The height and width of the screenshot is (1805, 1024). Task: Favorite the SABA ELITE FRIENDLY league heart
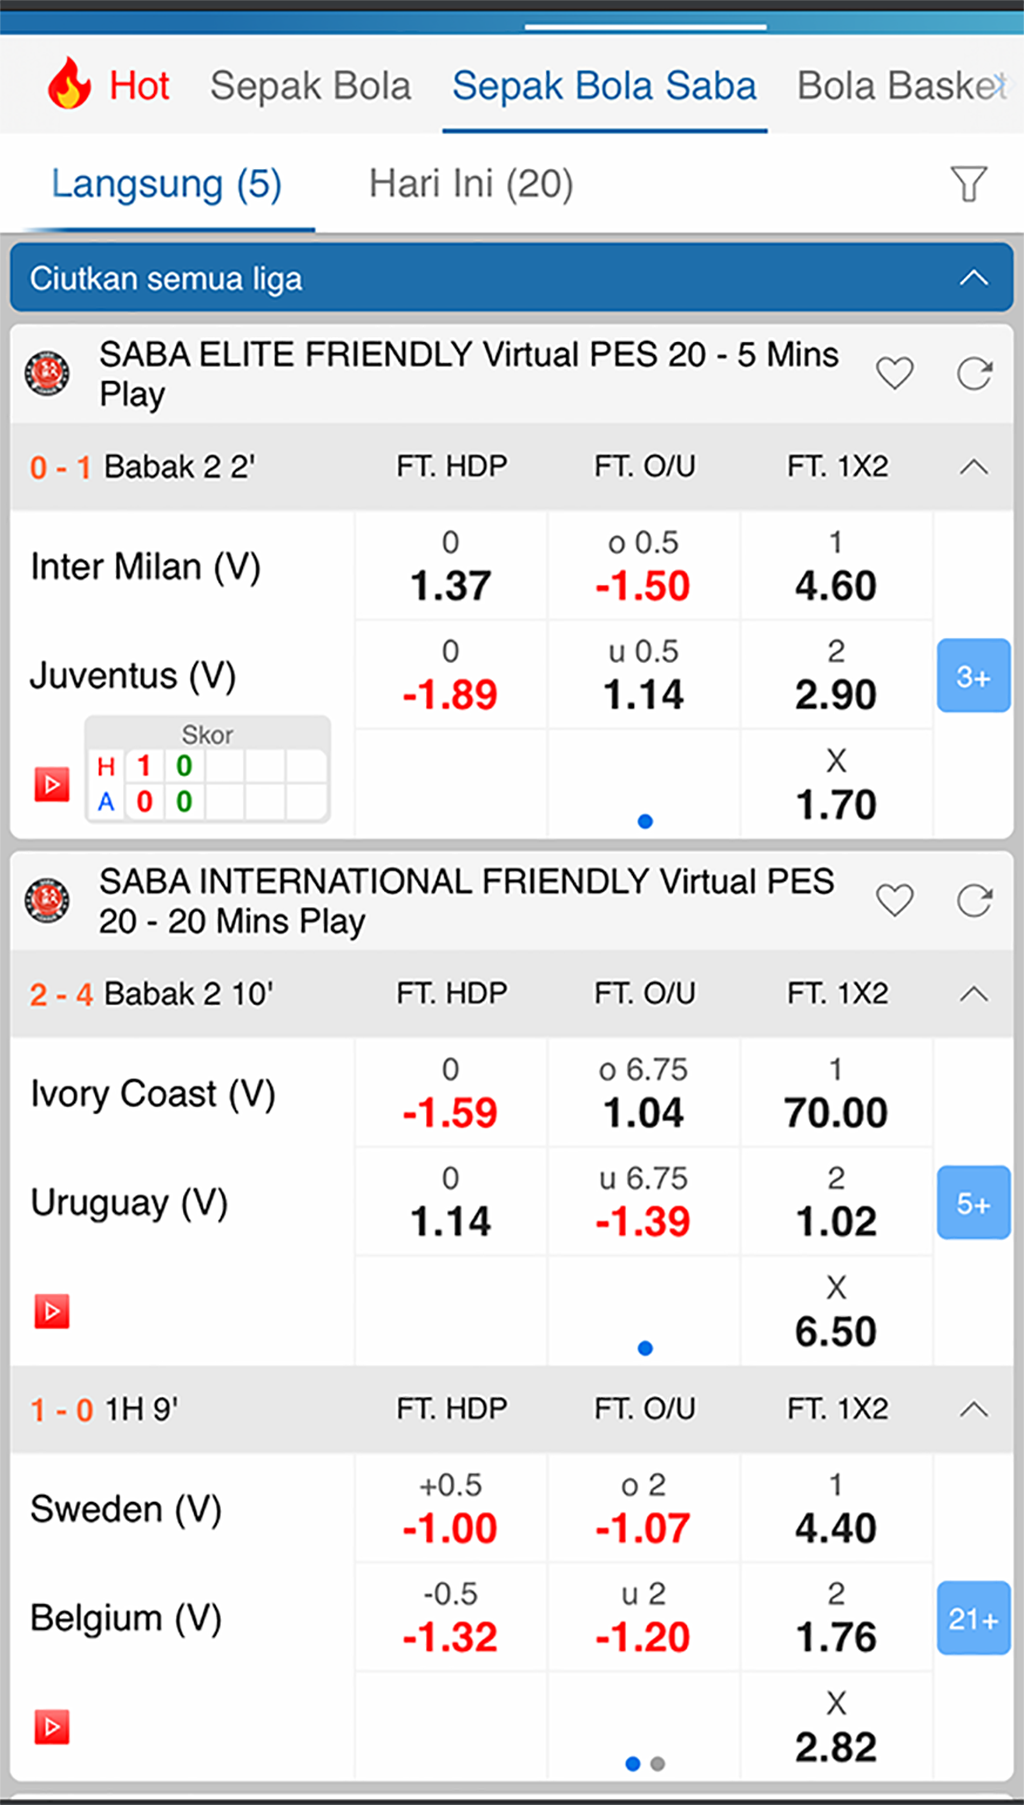coord(894,374)
